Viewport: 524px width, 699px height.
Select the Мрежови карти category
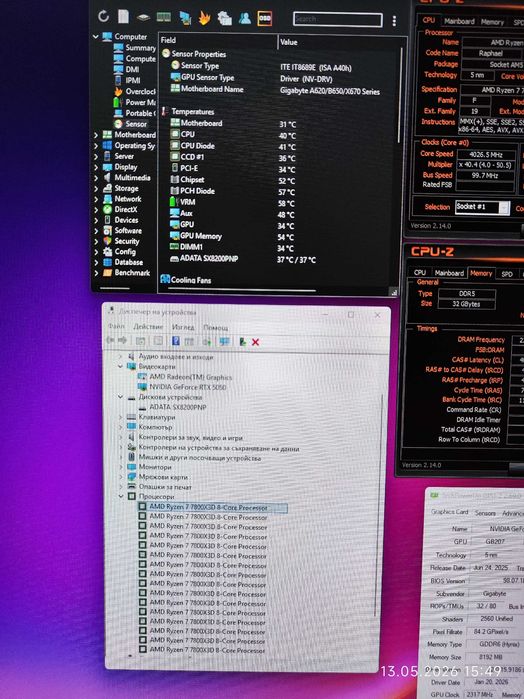tap(158, 477)
